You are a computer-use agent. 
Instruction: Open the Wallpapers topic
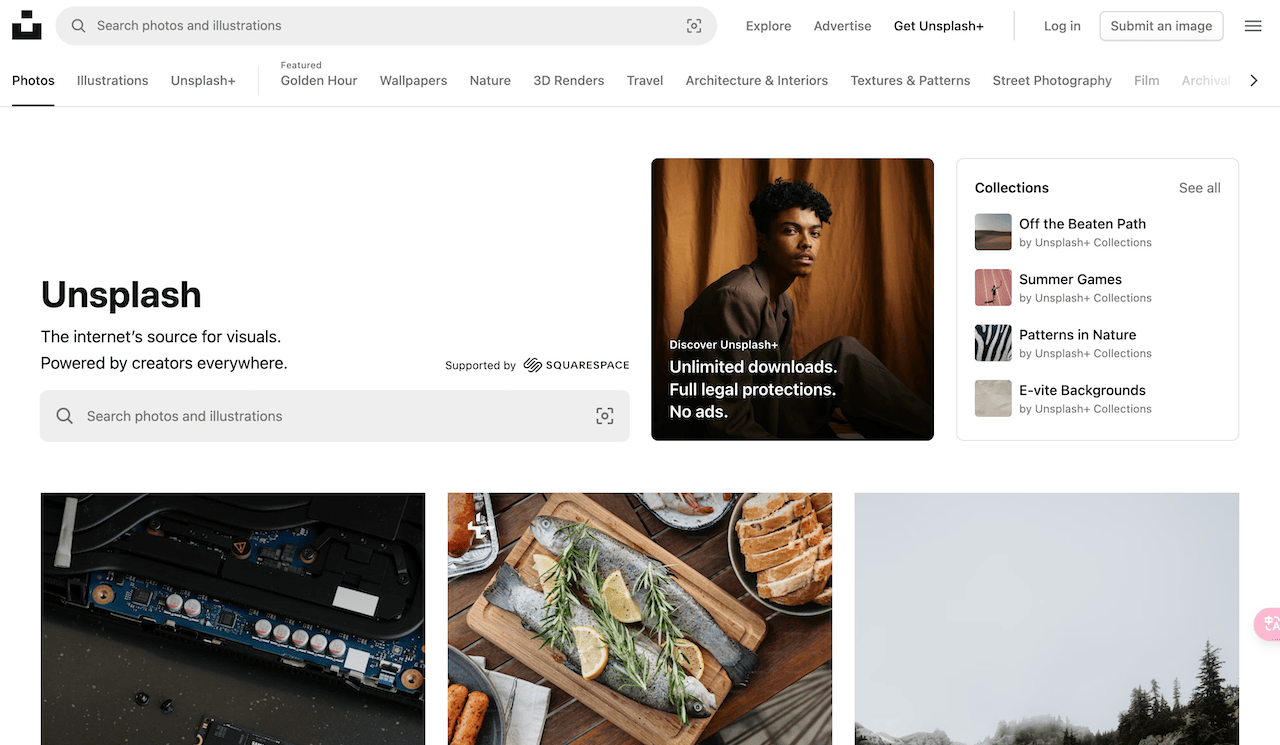coord(413,81)
